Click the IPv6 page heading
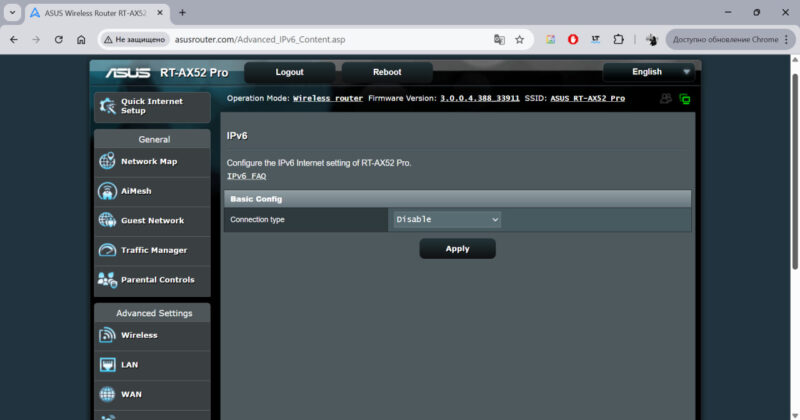Image resolution: width=800 pixels, height=420 pixels. coord(237,136)
